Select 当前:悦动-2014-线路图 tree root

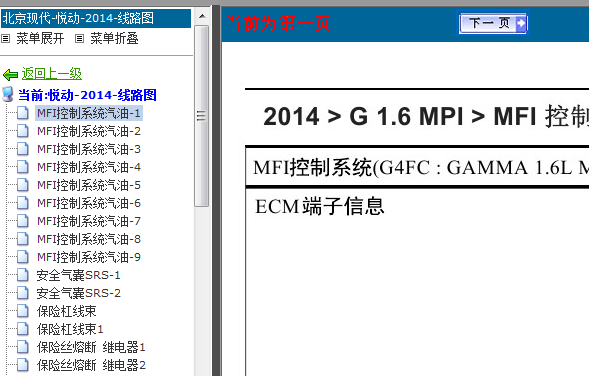click(x=87, y=95)
